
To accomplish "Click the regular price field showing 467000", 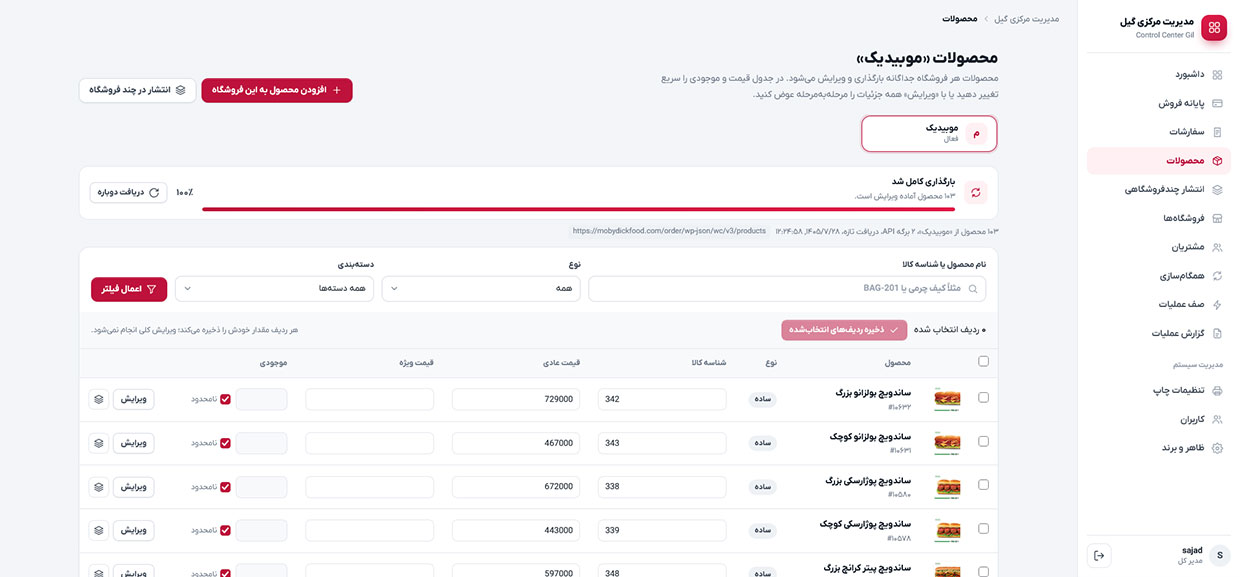I will coord(516,443).
